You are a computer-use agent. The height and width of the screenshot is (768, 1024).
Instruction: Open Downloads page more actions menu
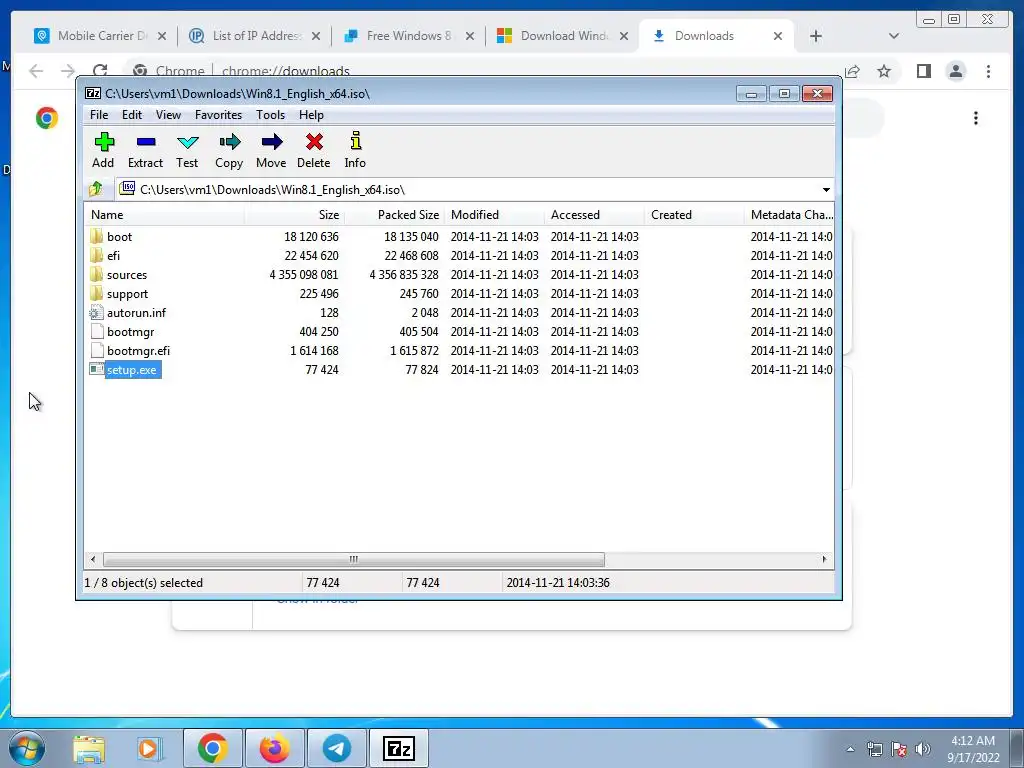tap(976, 118)
